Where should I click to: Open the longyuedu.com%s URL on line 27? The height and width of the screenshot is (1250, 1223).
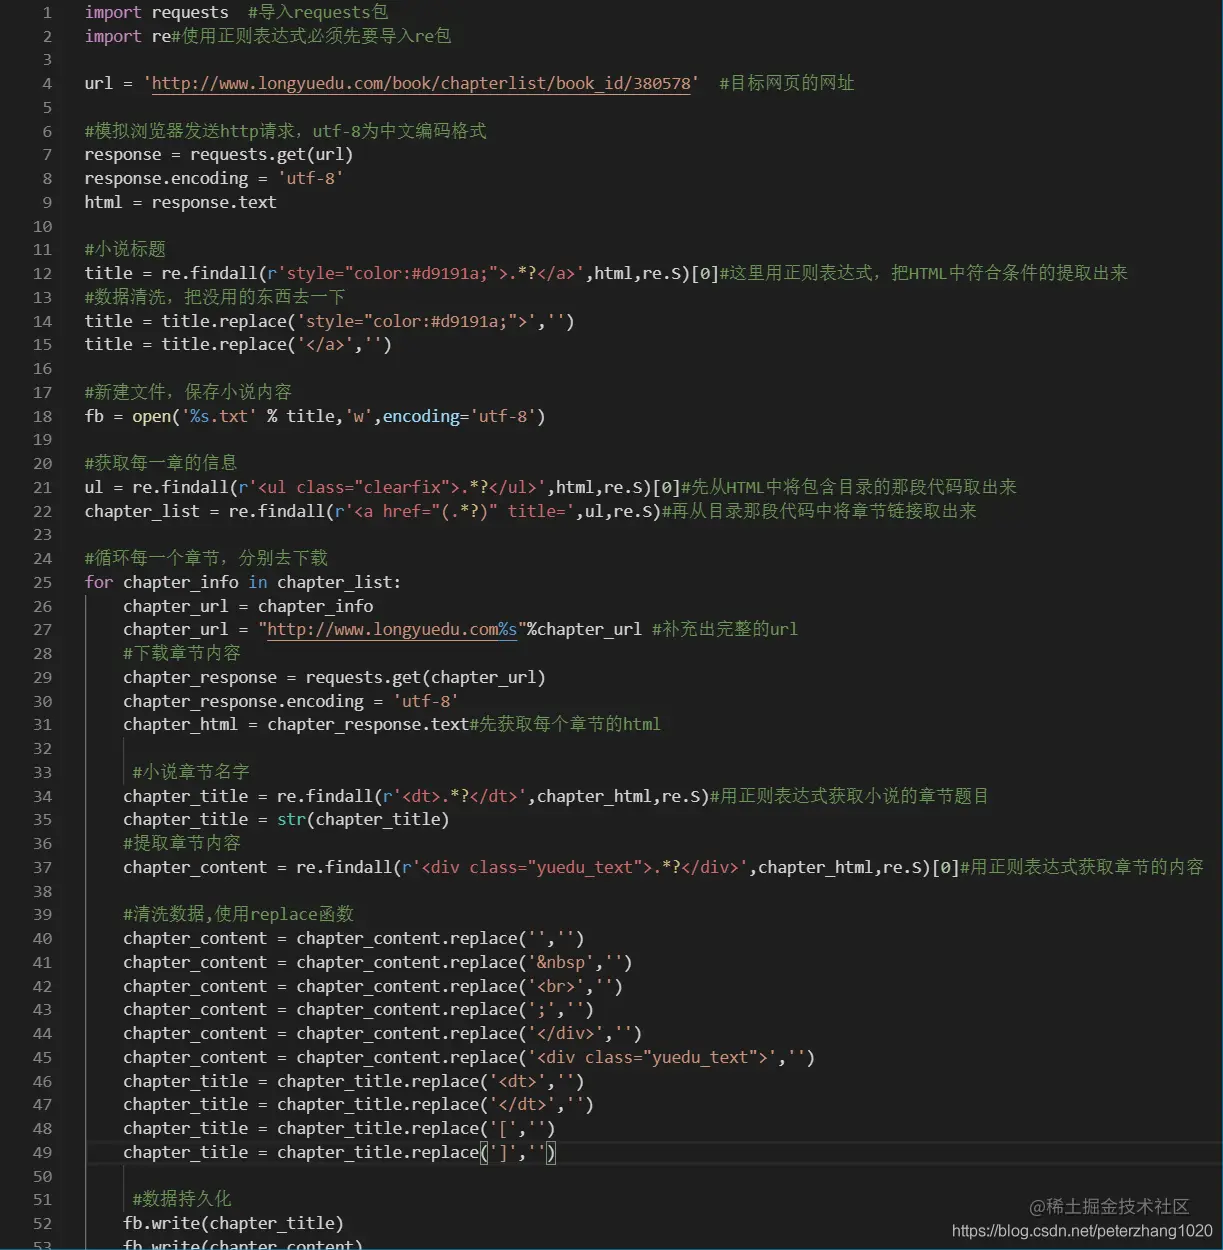[392, 630]
